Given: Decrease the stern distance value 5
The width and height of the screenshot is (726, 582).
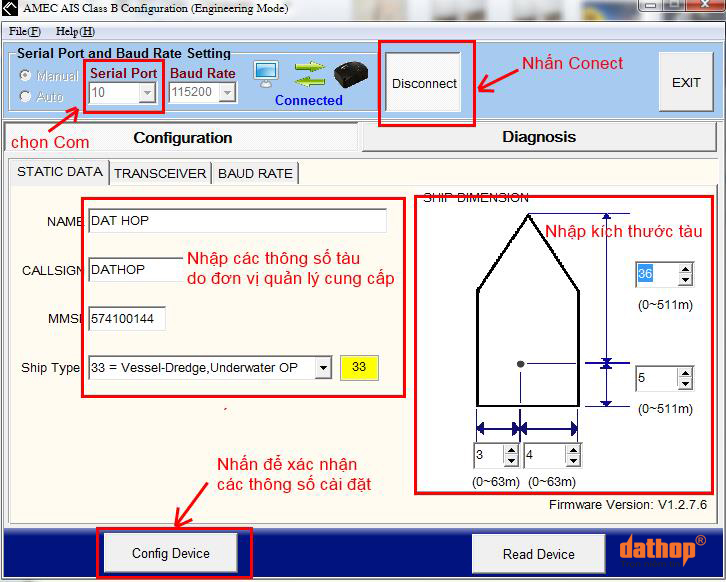Looking at the screenshot, I should 686,384.
